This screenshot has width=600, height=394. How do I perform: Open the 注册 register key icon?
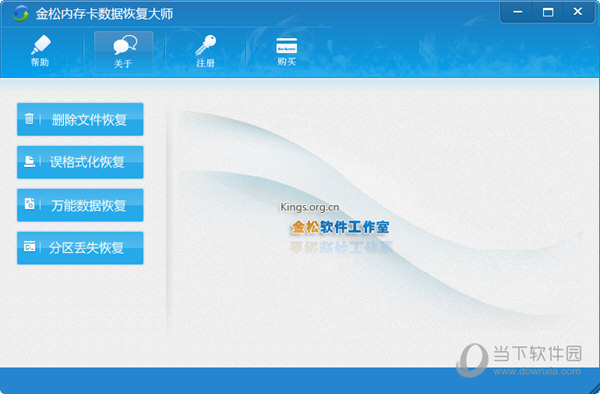[205, 51]
